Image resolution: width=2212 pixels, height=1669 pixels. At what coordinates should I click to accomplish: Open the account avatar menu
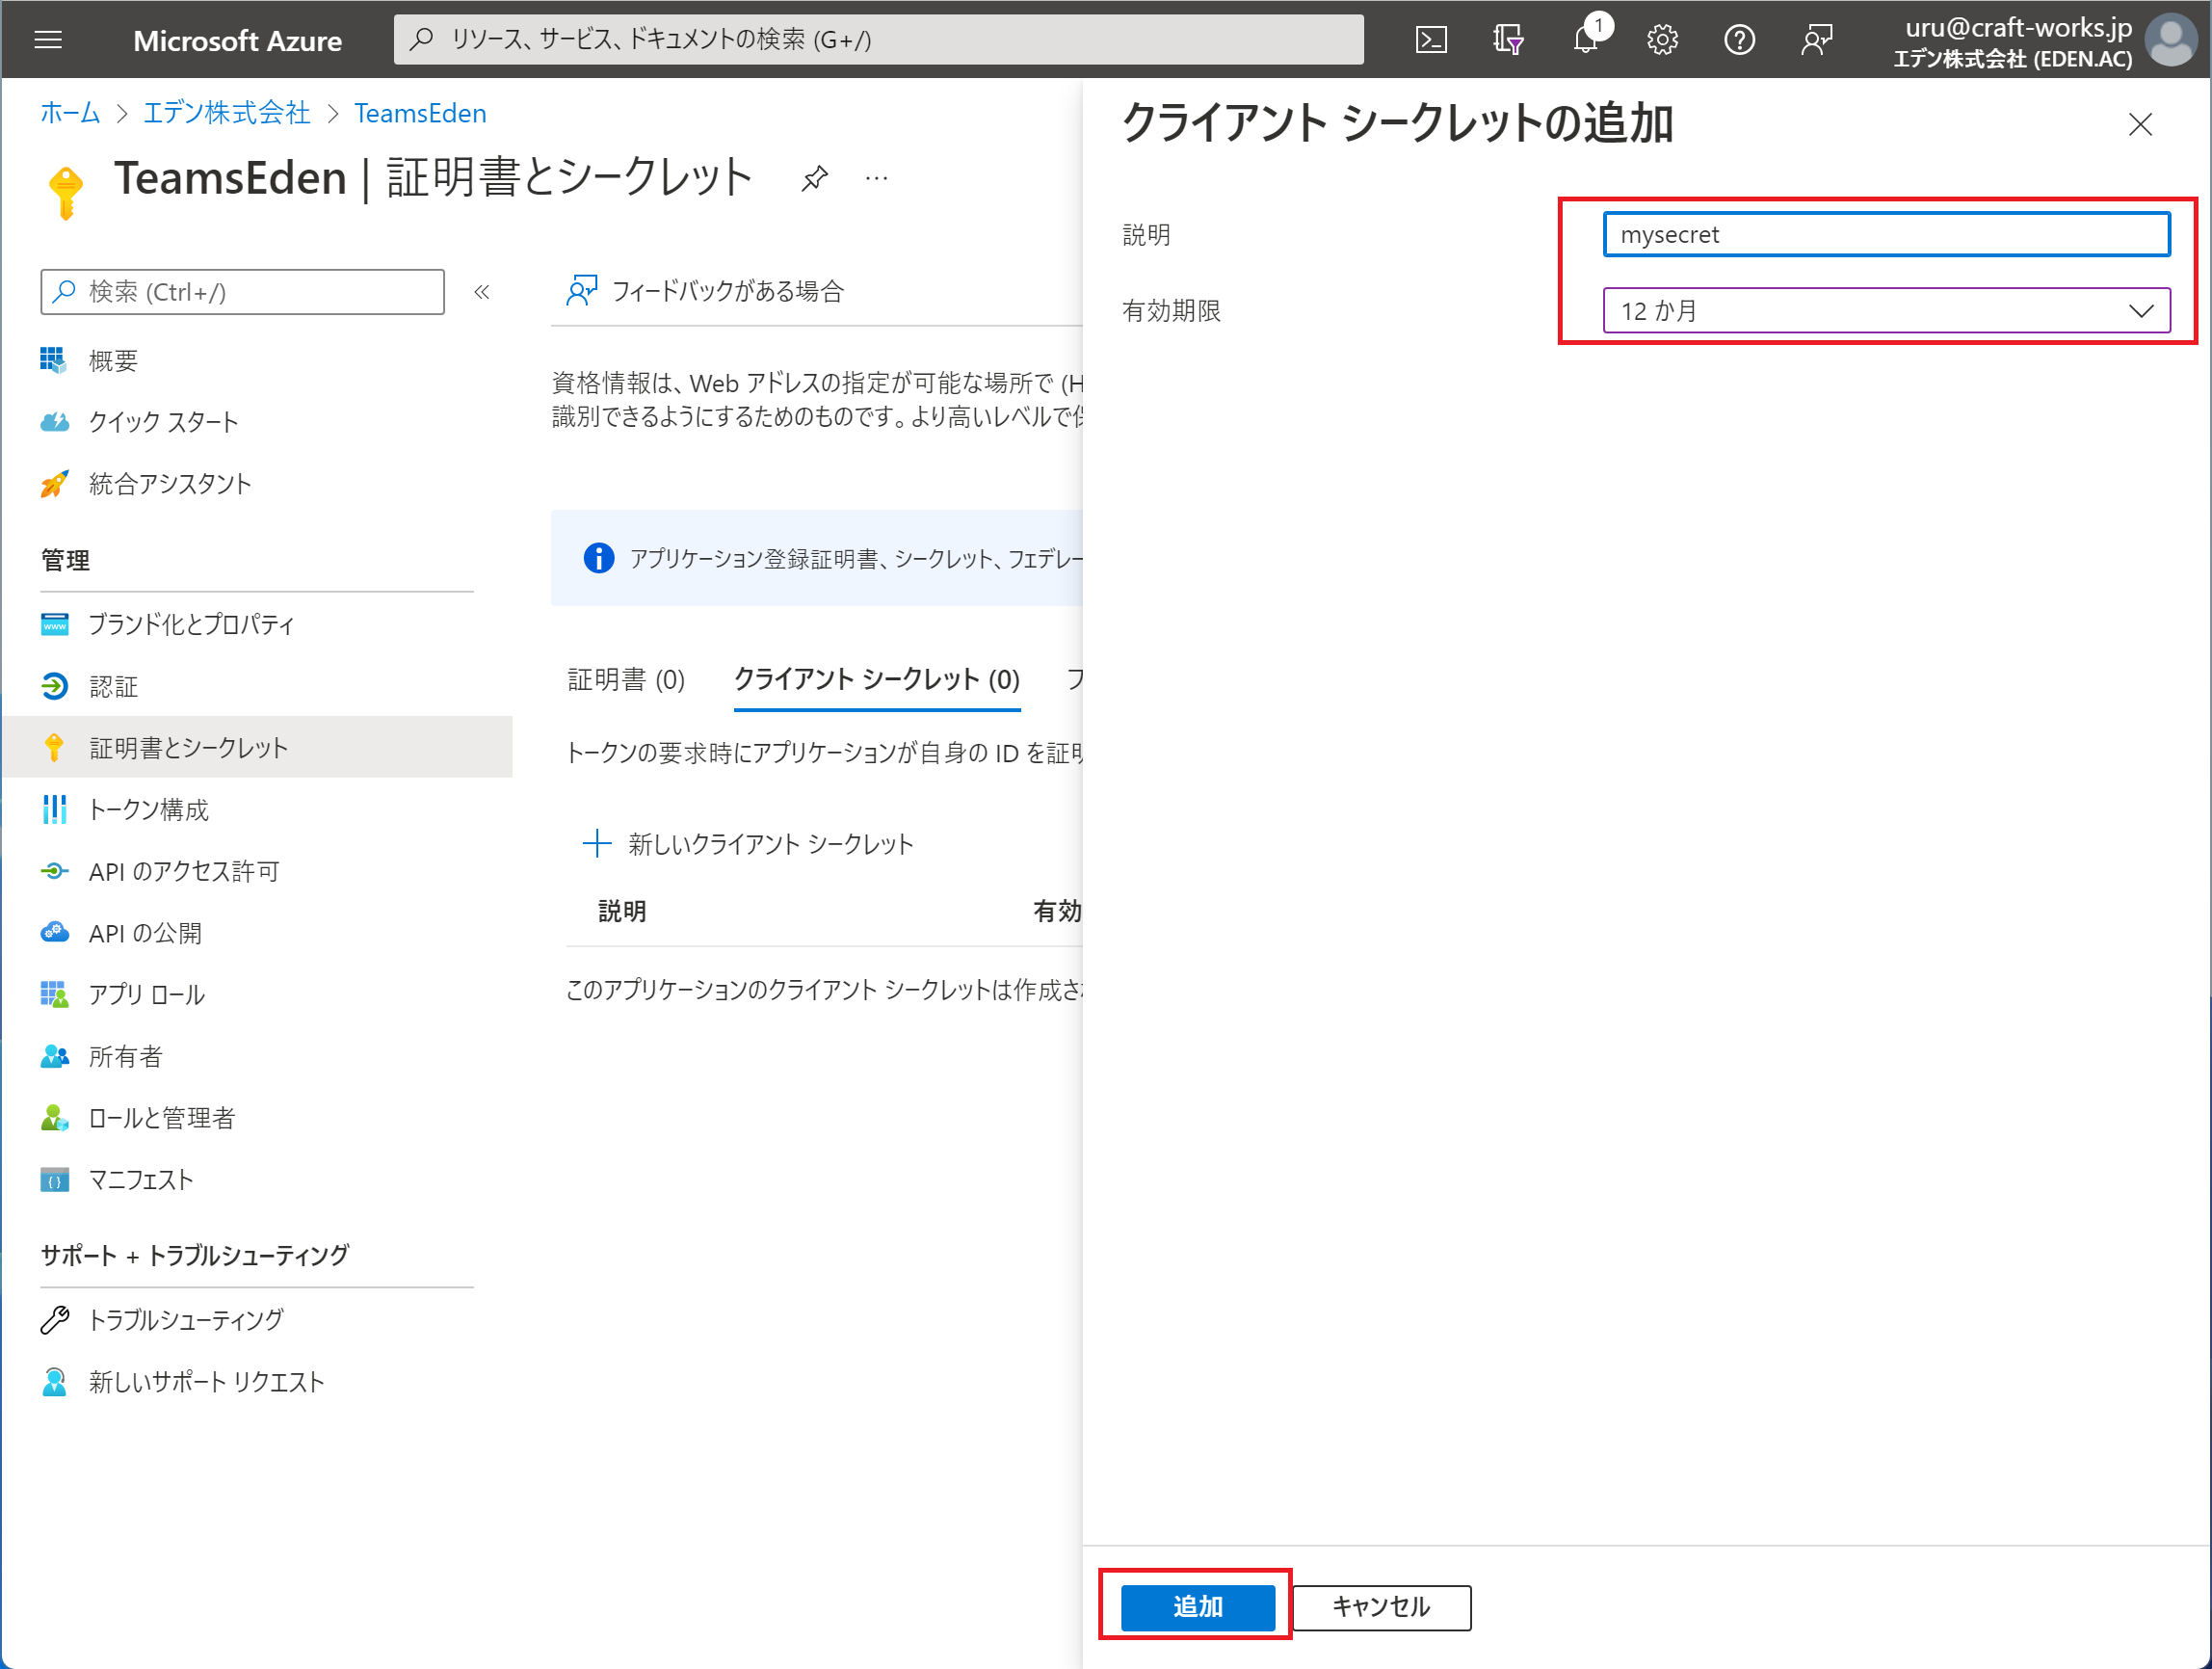pos(2171,40)
